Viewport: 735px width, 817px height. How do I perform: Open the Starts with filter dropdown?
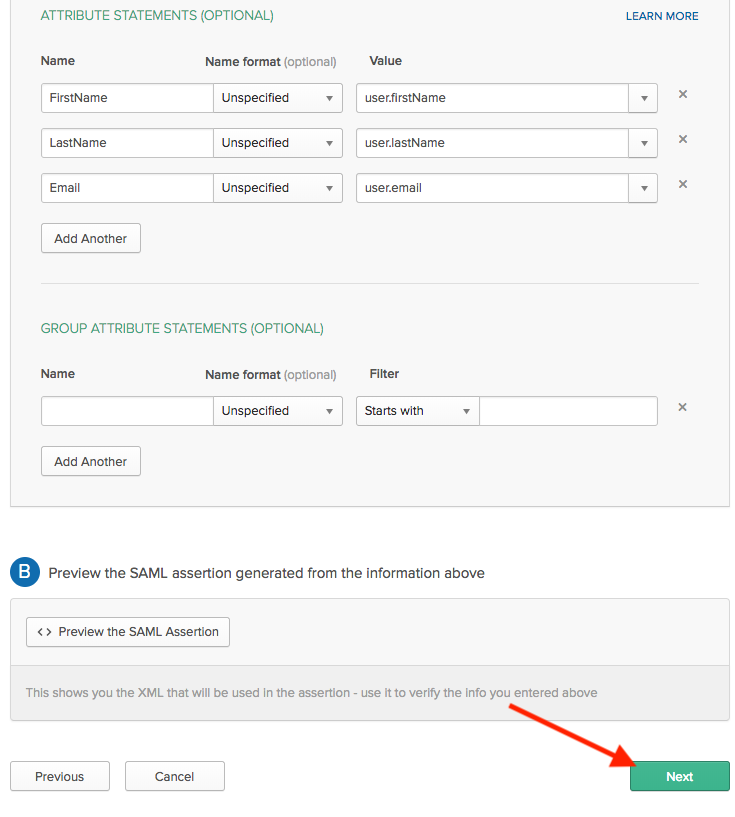click(x=417, y=411)
